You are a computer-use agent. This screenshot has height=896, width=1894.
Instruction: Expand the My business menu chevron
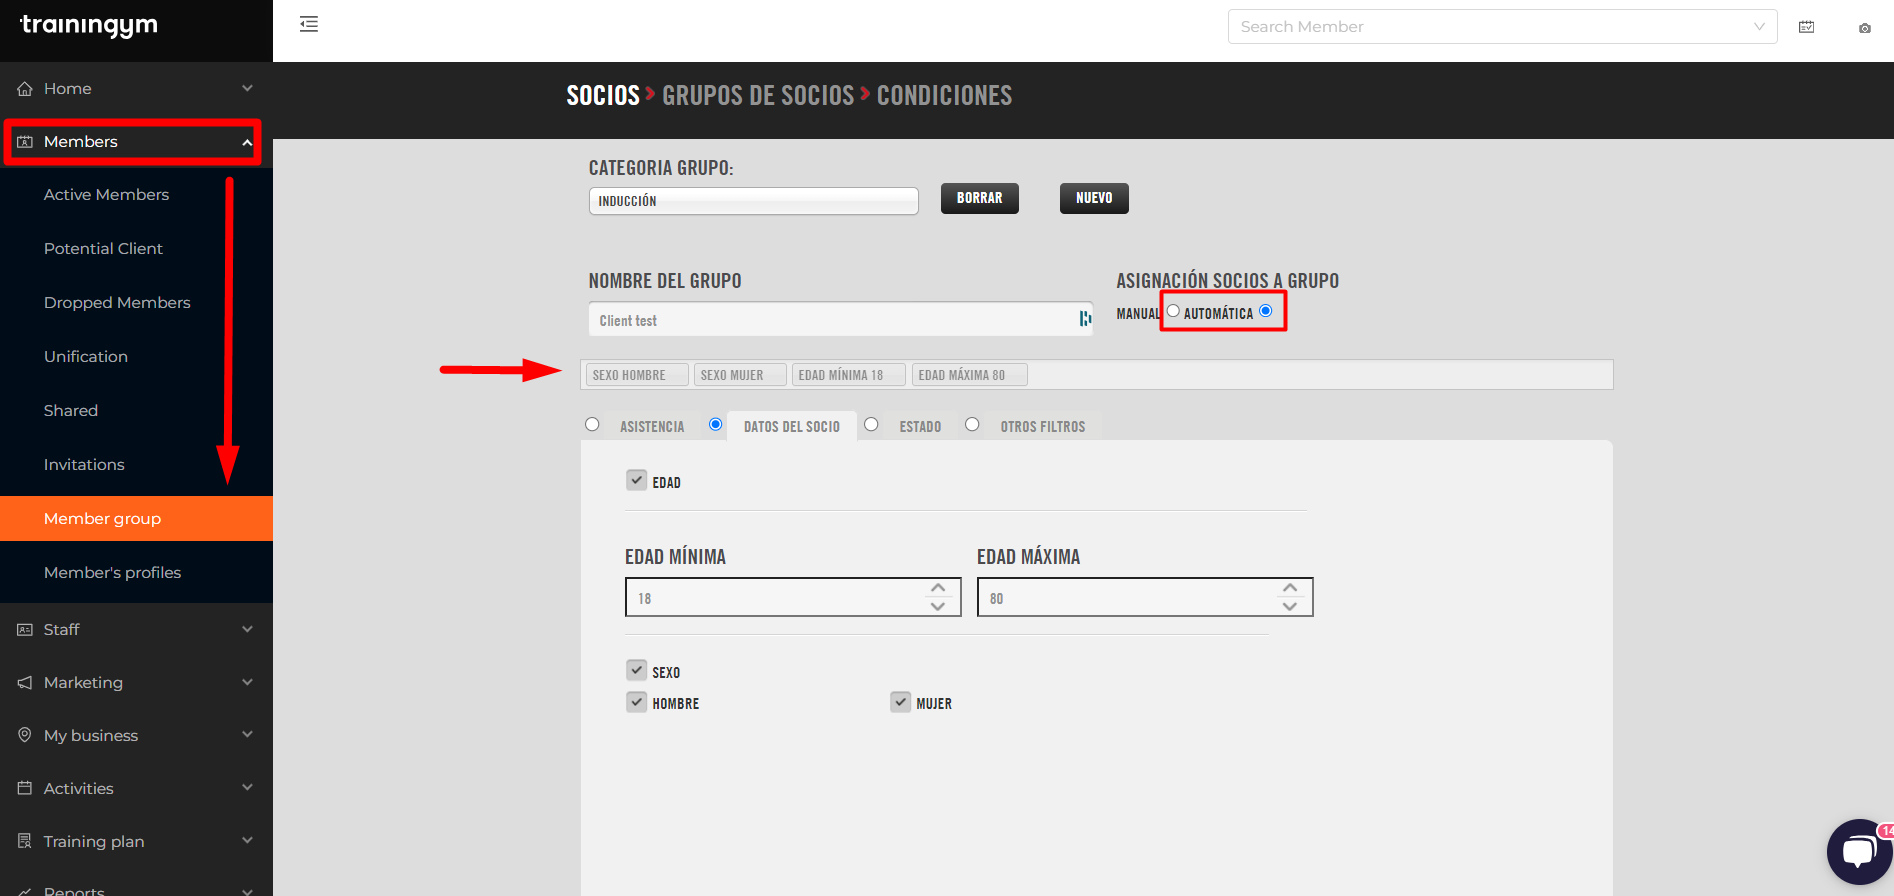click(x=247, y=735)
